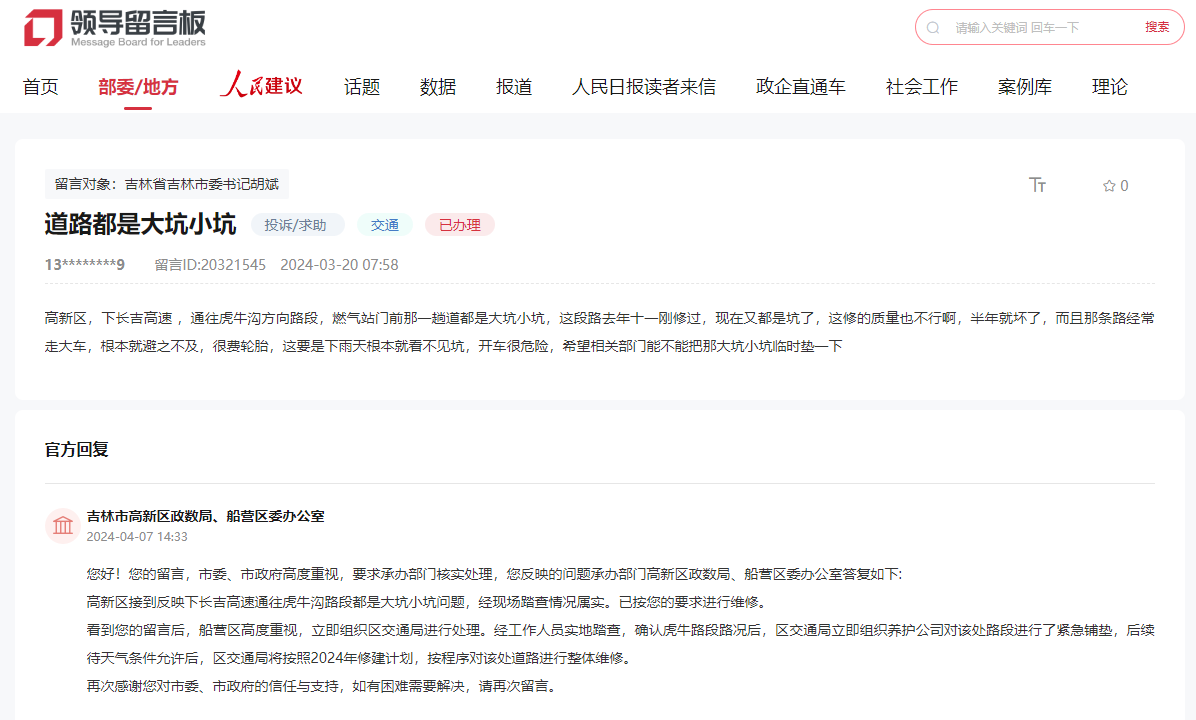
Task: Click the 理论 theory menu item
Action: [x=1109, y=87]
